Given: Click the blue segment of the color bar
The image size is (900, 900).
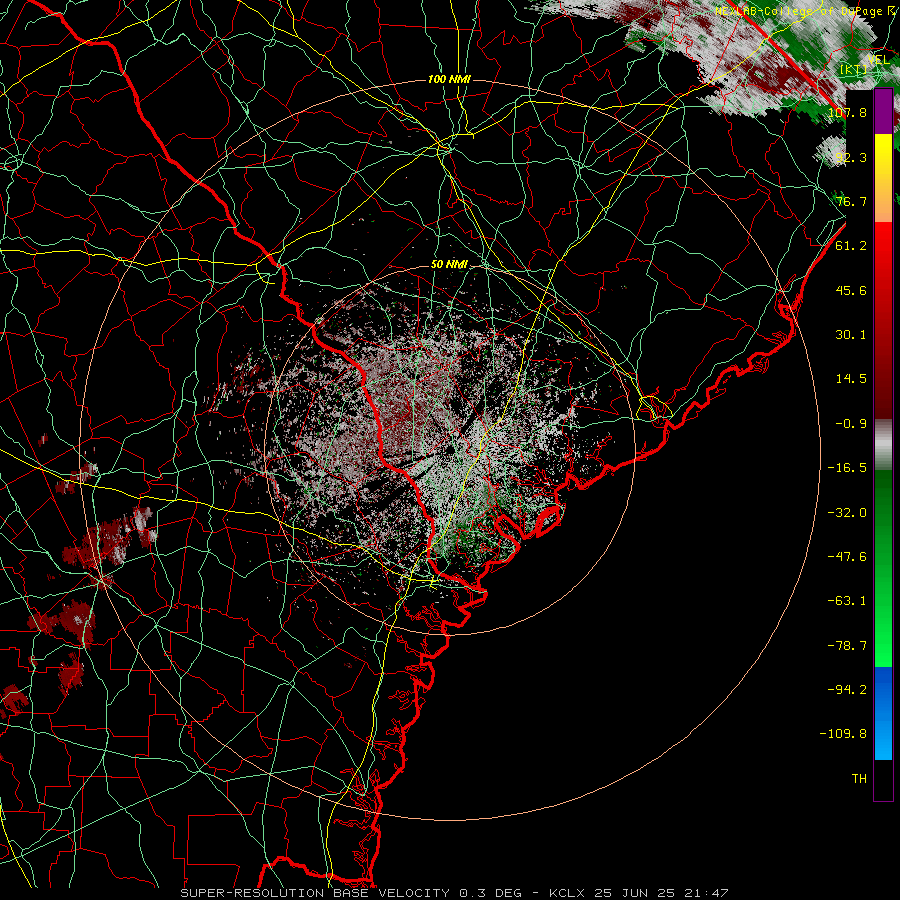Looking at the screenshot, I should (883, 713).
